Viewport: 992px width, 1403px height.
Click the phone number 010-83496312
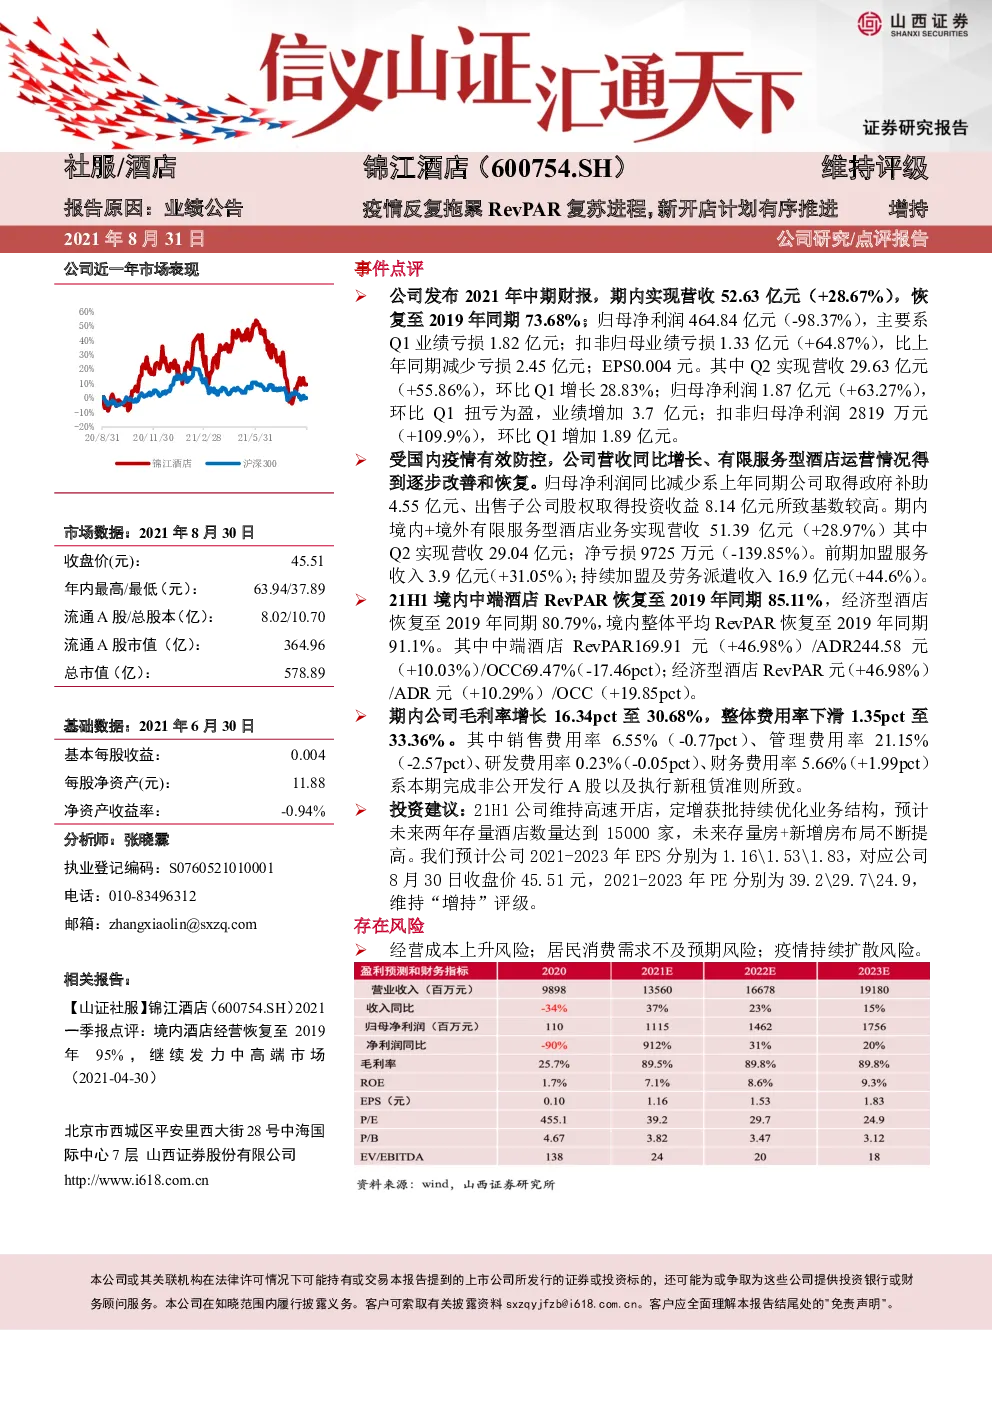(x=152, y=896)
